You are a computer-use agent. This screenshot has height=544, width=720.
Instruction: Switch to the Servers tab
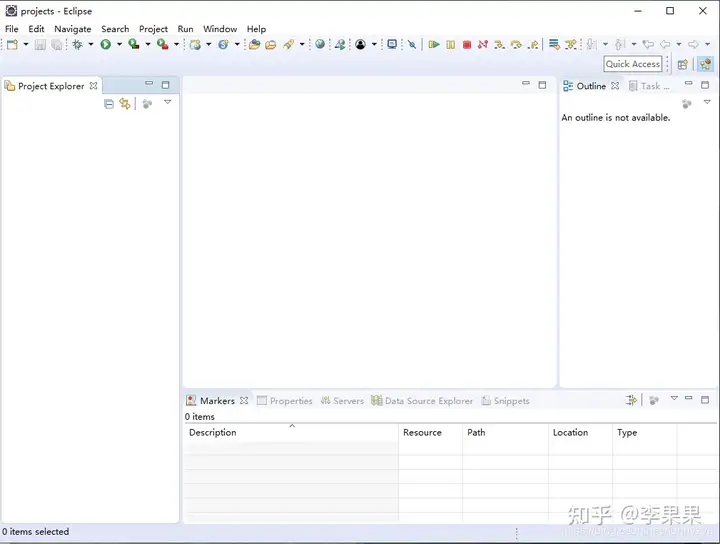pyautogui.click(x=342, y=401)
